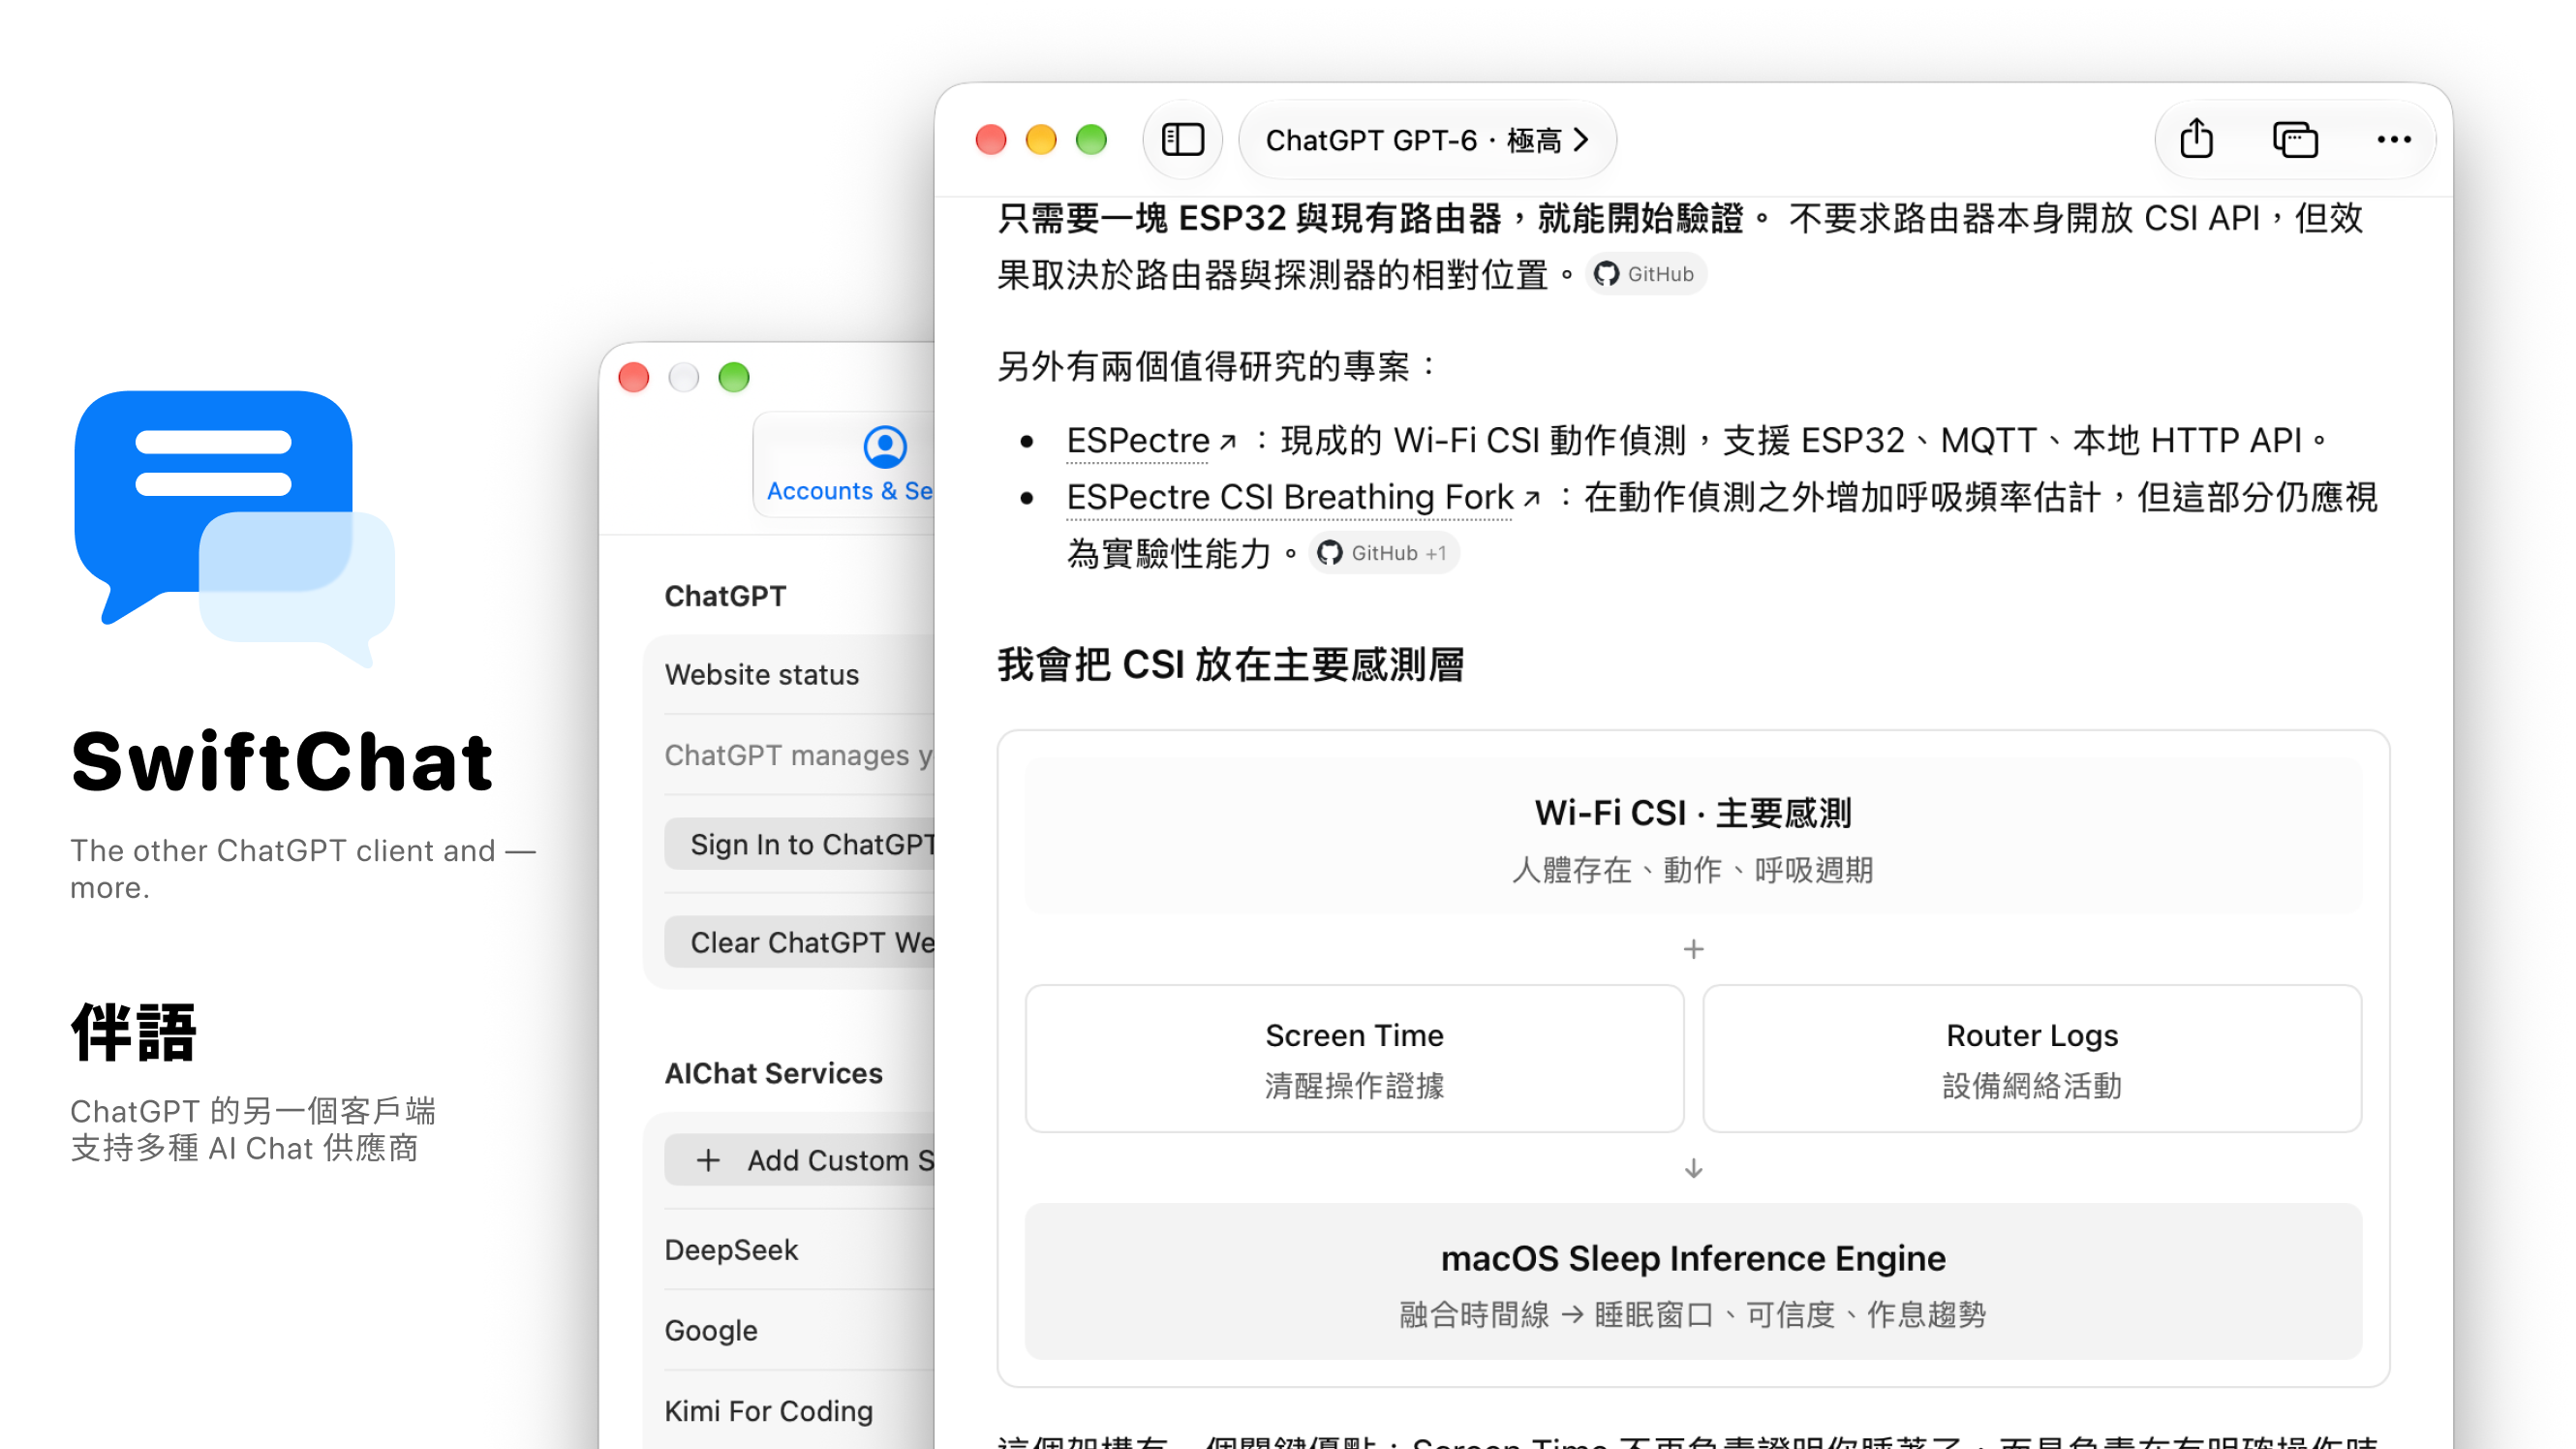Click the GitHub citation chip after 相對位置
The width and height of the screenshot is (2576, 1449).
1645,274
